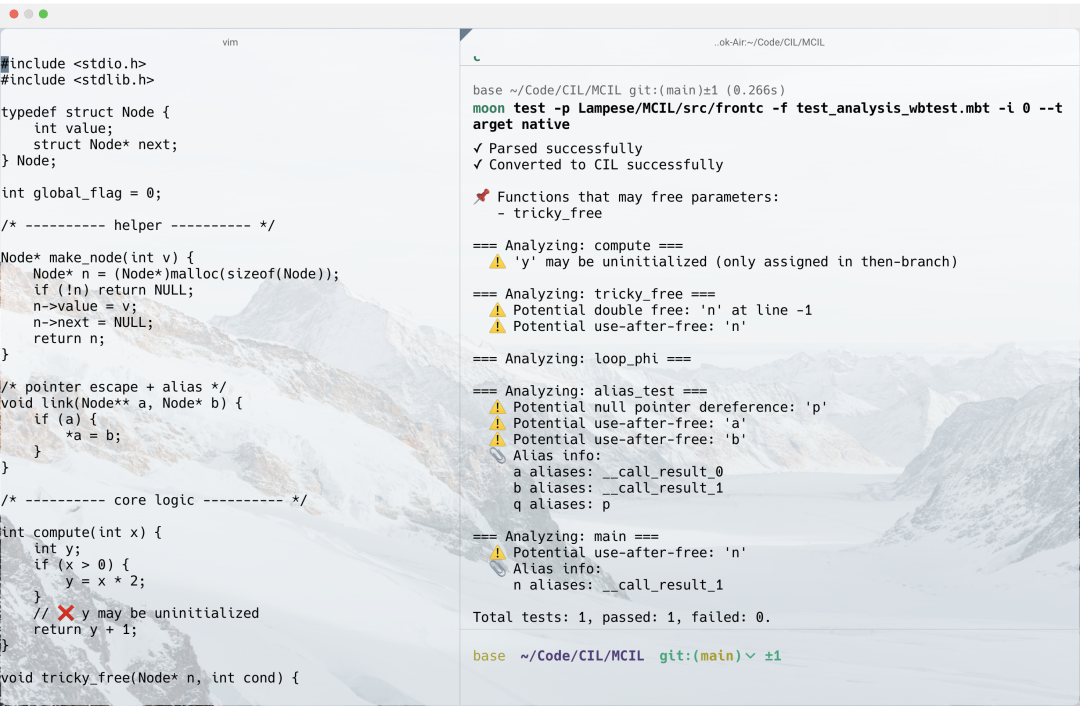The image size is (1080, 706).
Task: Click the 'int value;' struct field line
Action: (73, 128)
